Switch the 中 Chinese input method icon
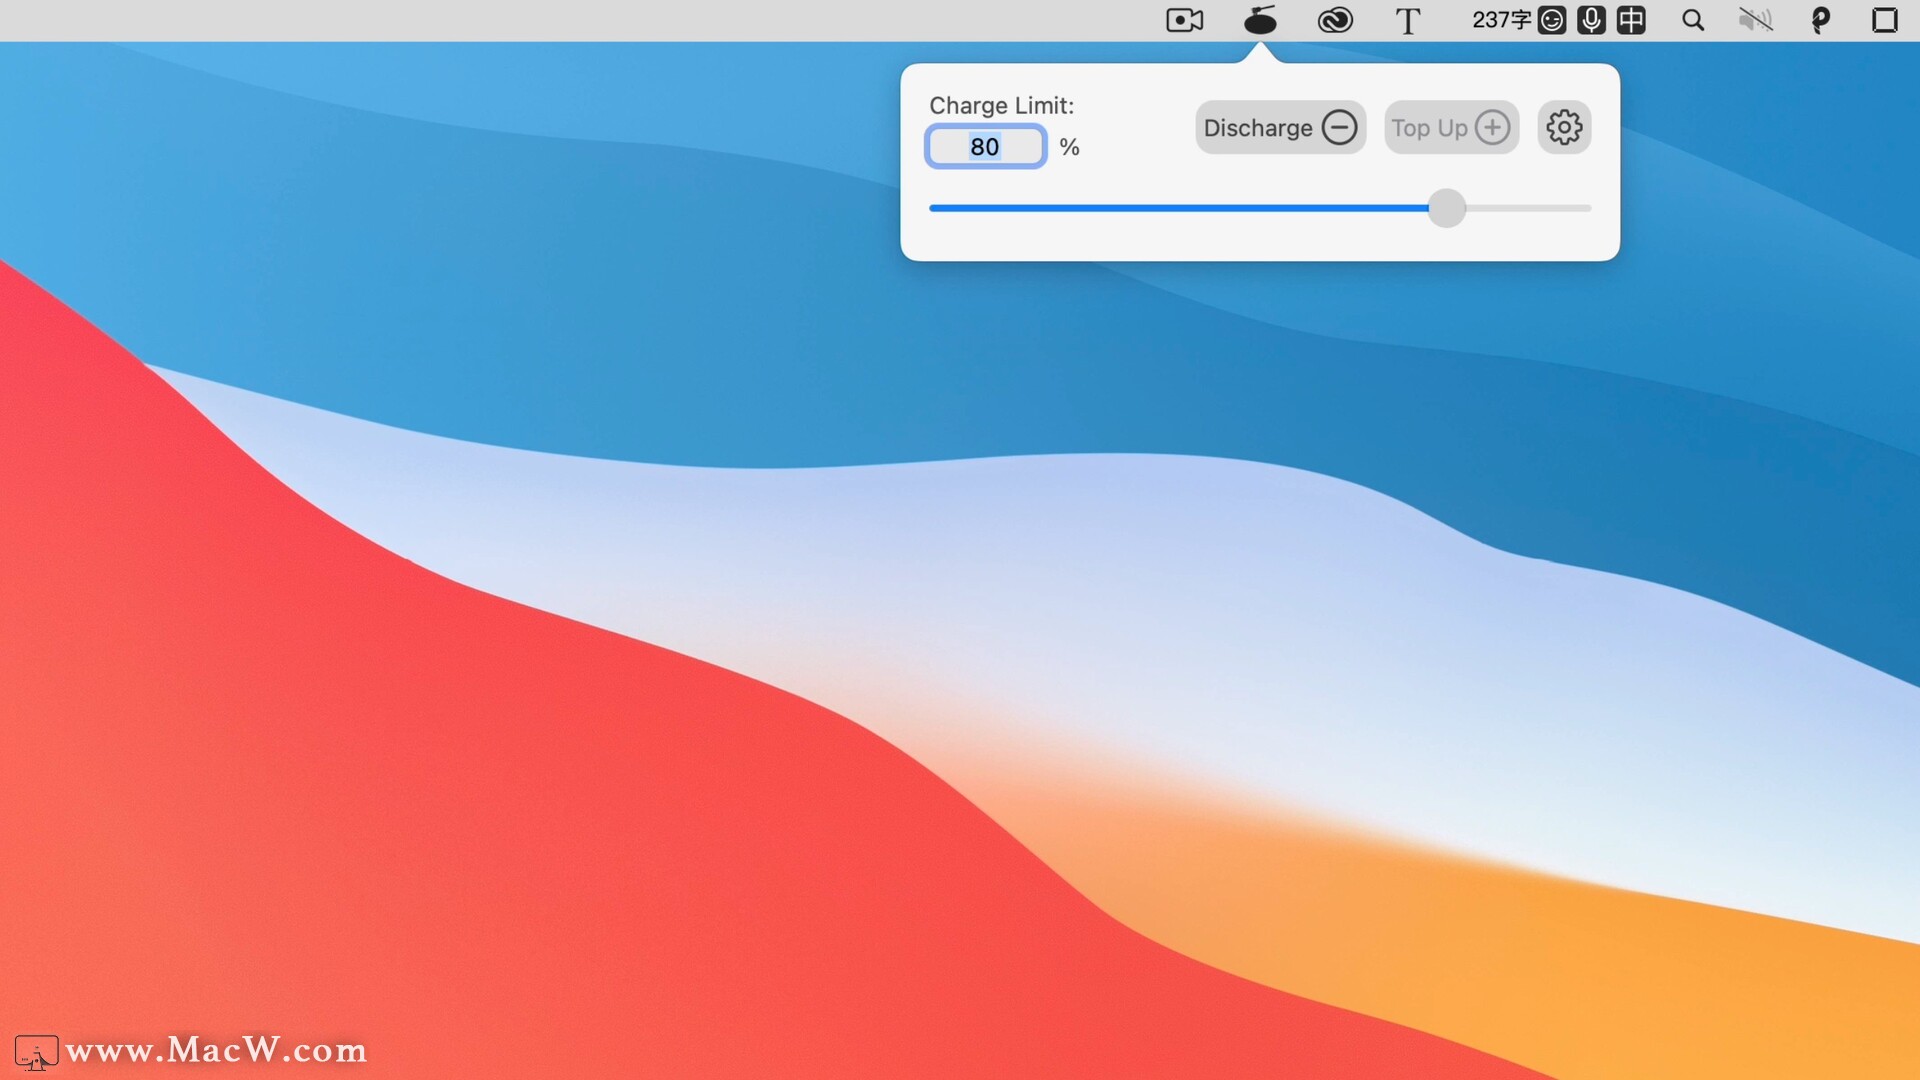Viewport: 1920px width, 1080px height. [1631, 20]
